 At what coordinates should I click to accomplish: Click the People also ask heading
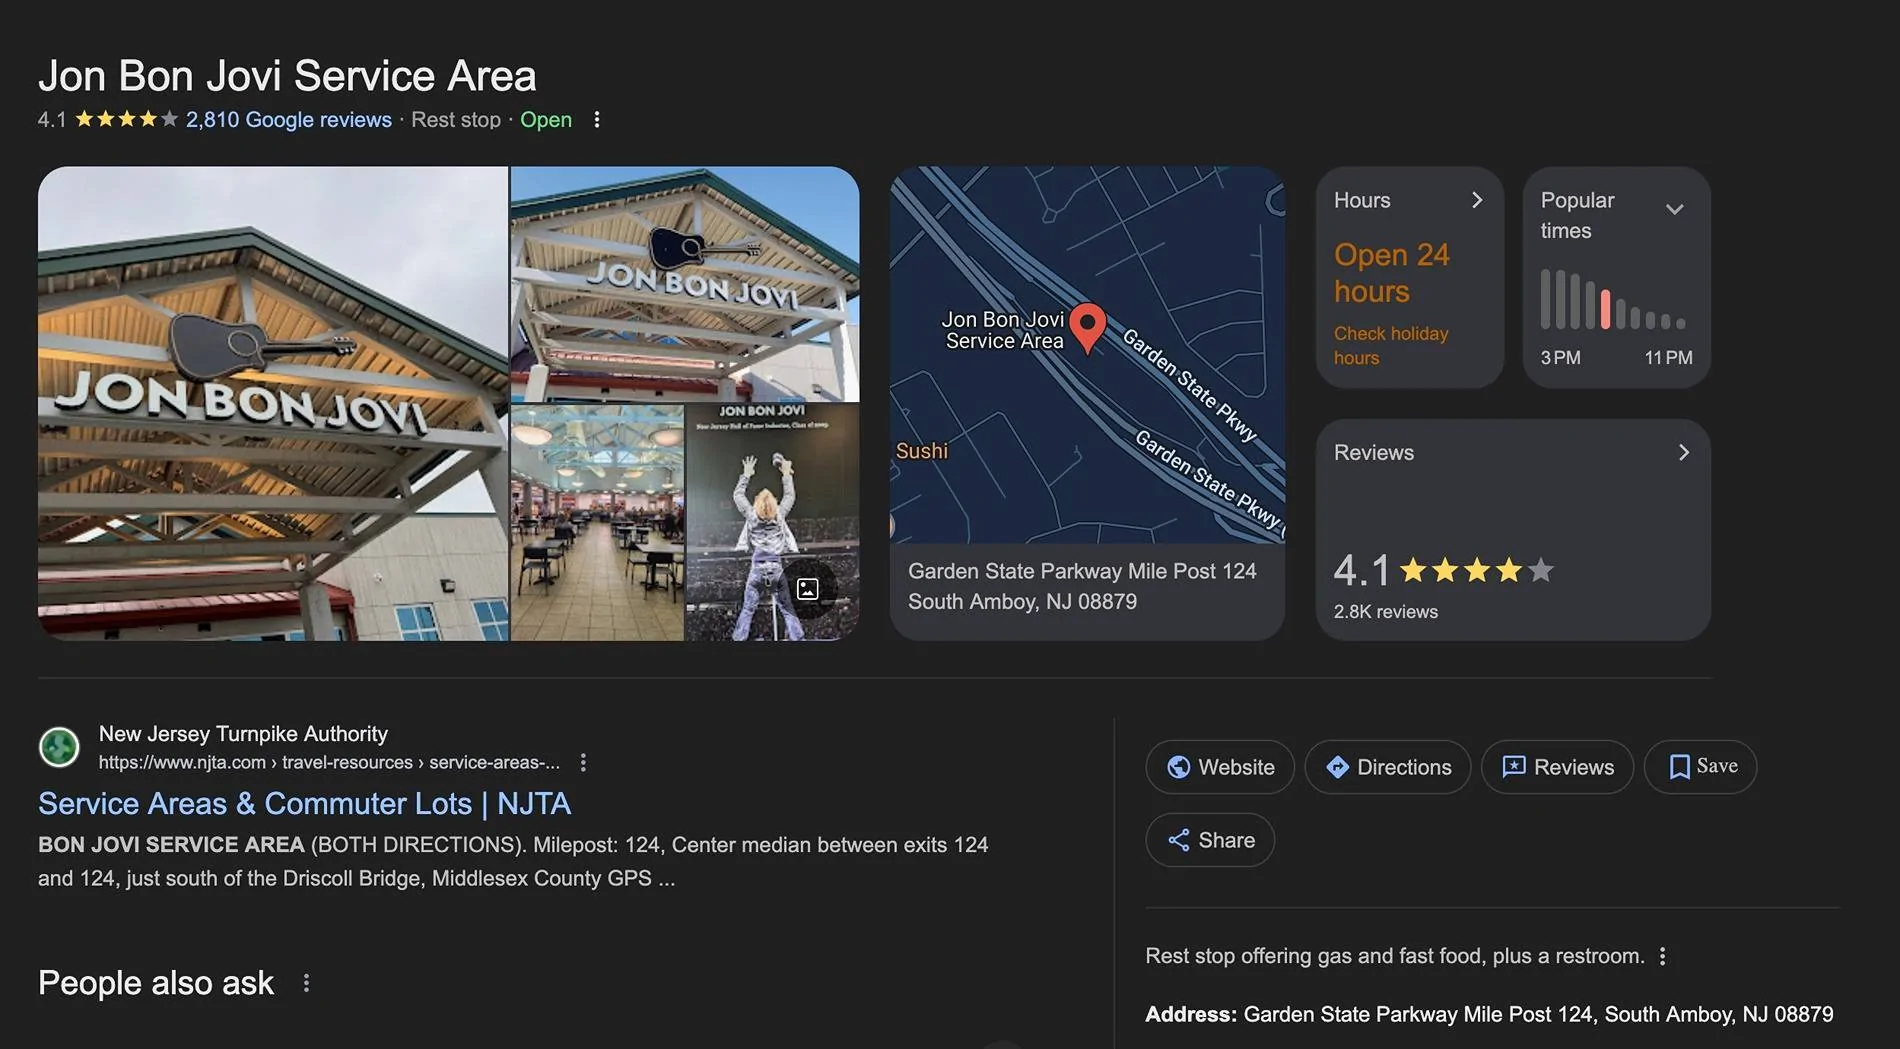(x=156, y=983)
